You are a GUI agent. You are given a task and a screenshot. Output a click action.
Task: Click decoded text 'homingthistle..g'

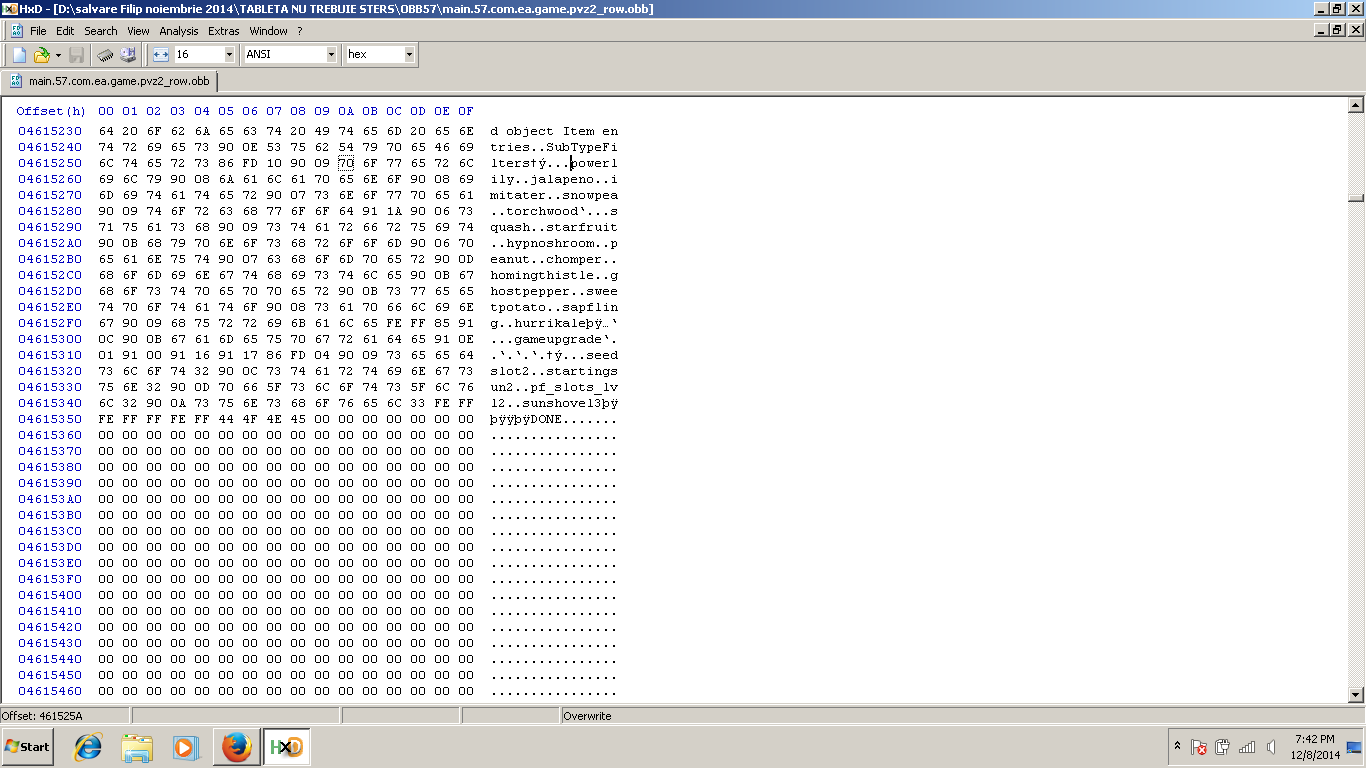554,275
